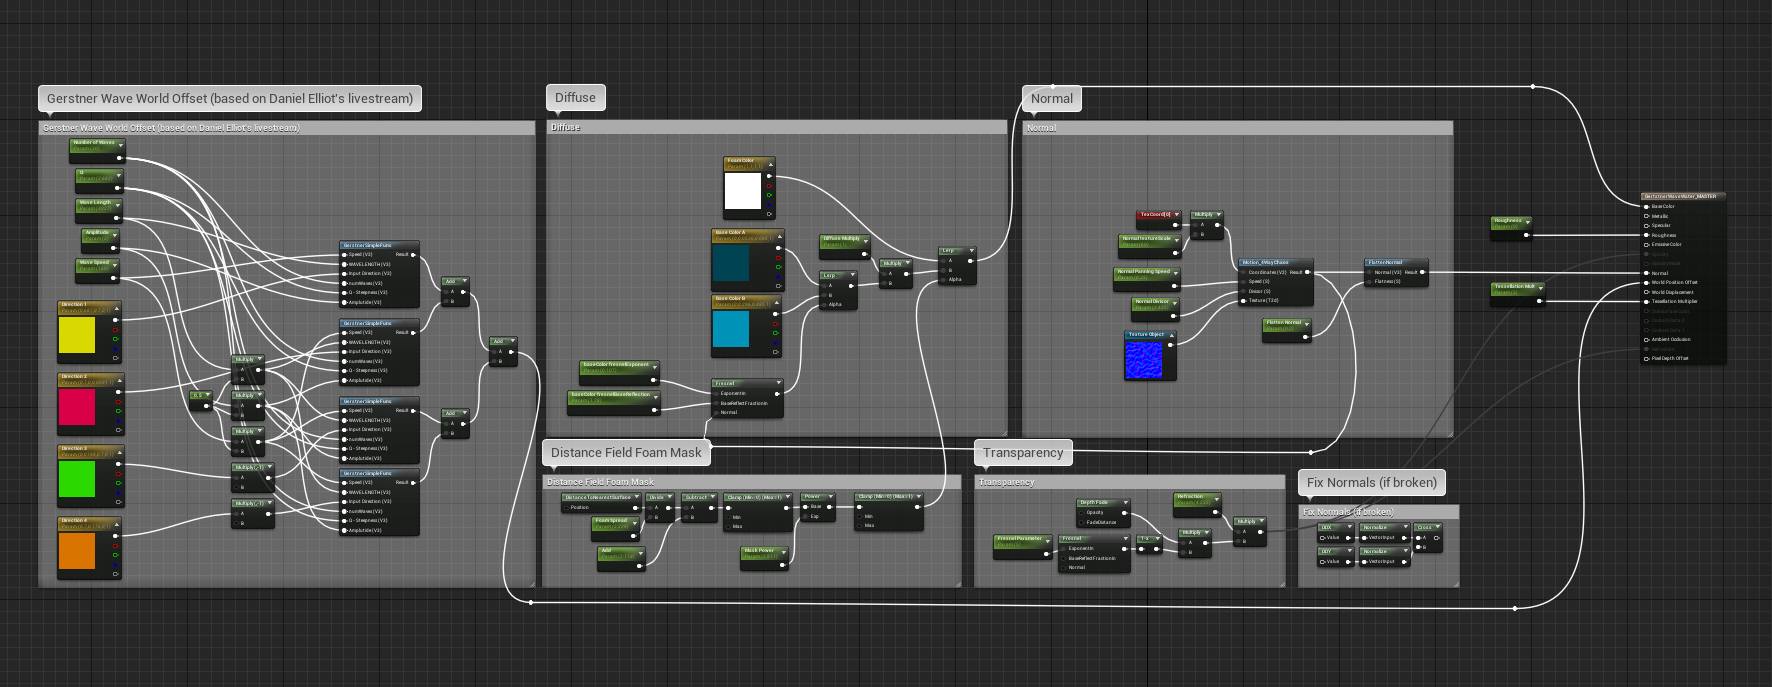The height and width of the screenshot is (687, 1772).
Task: Click the Emissive Color input pin
Action: point(1647,244)
